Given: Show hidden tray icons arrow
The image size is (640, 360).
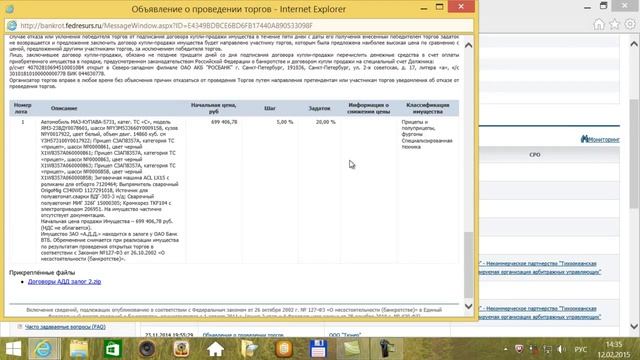Looking at the screenshot, I should (x=505, y=349).
